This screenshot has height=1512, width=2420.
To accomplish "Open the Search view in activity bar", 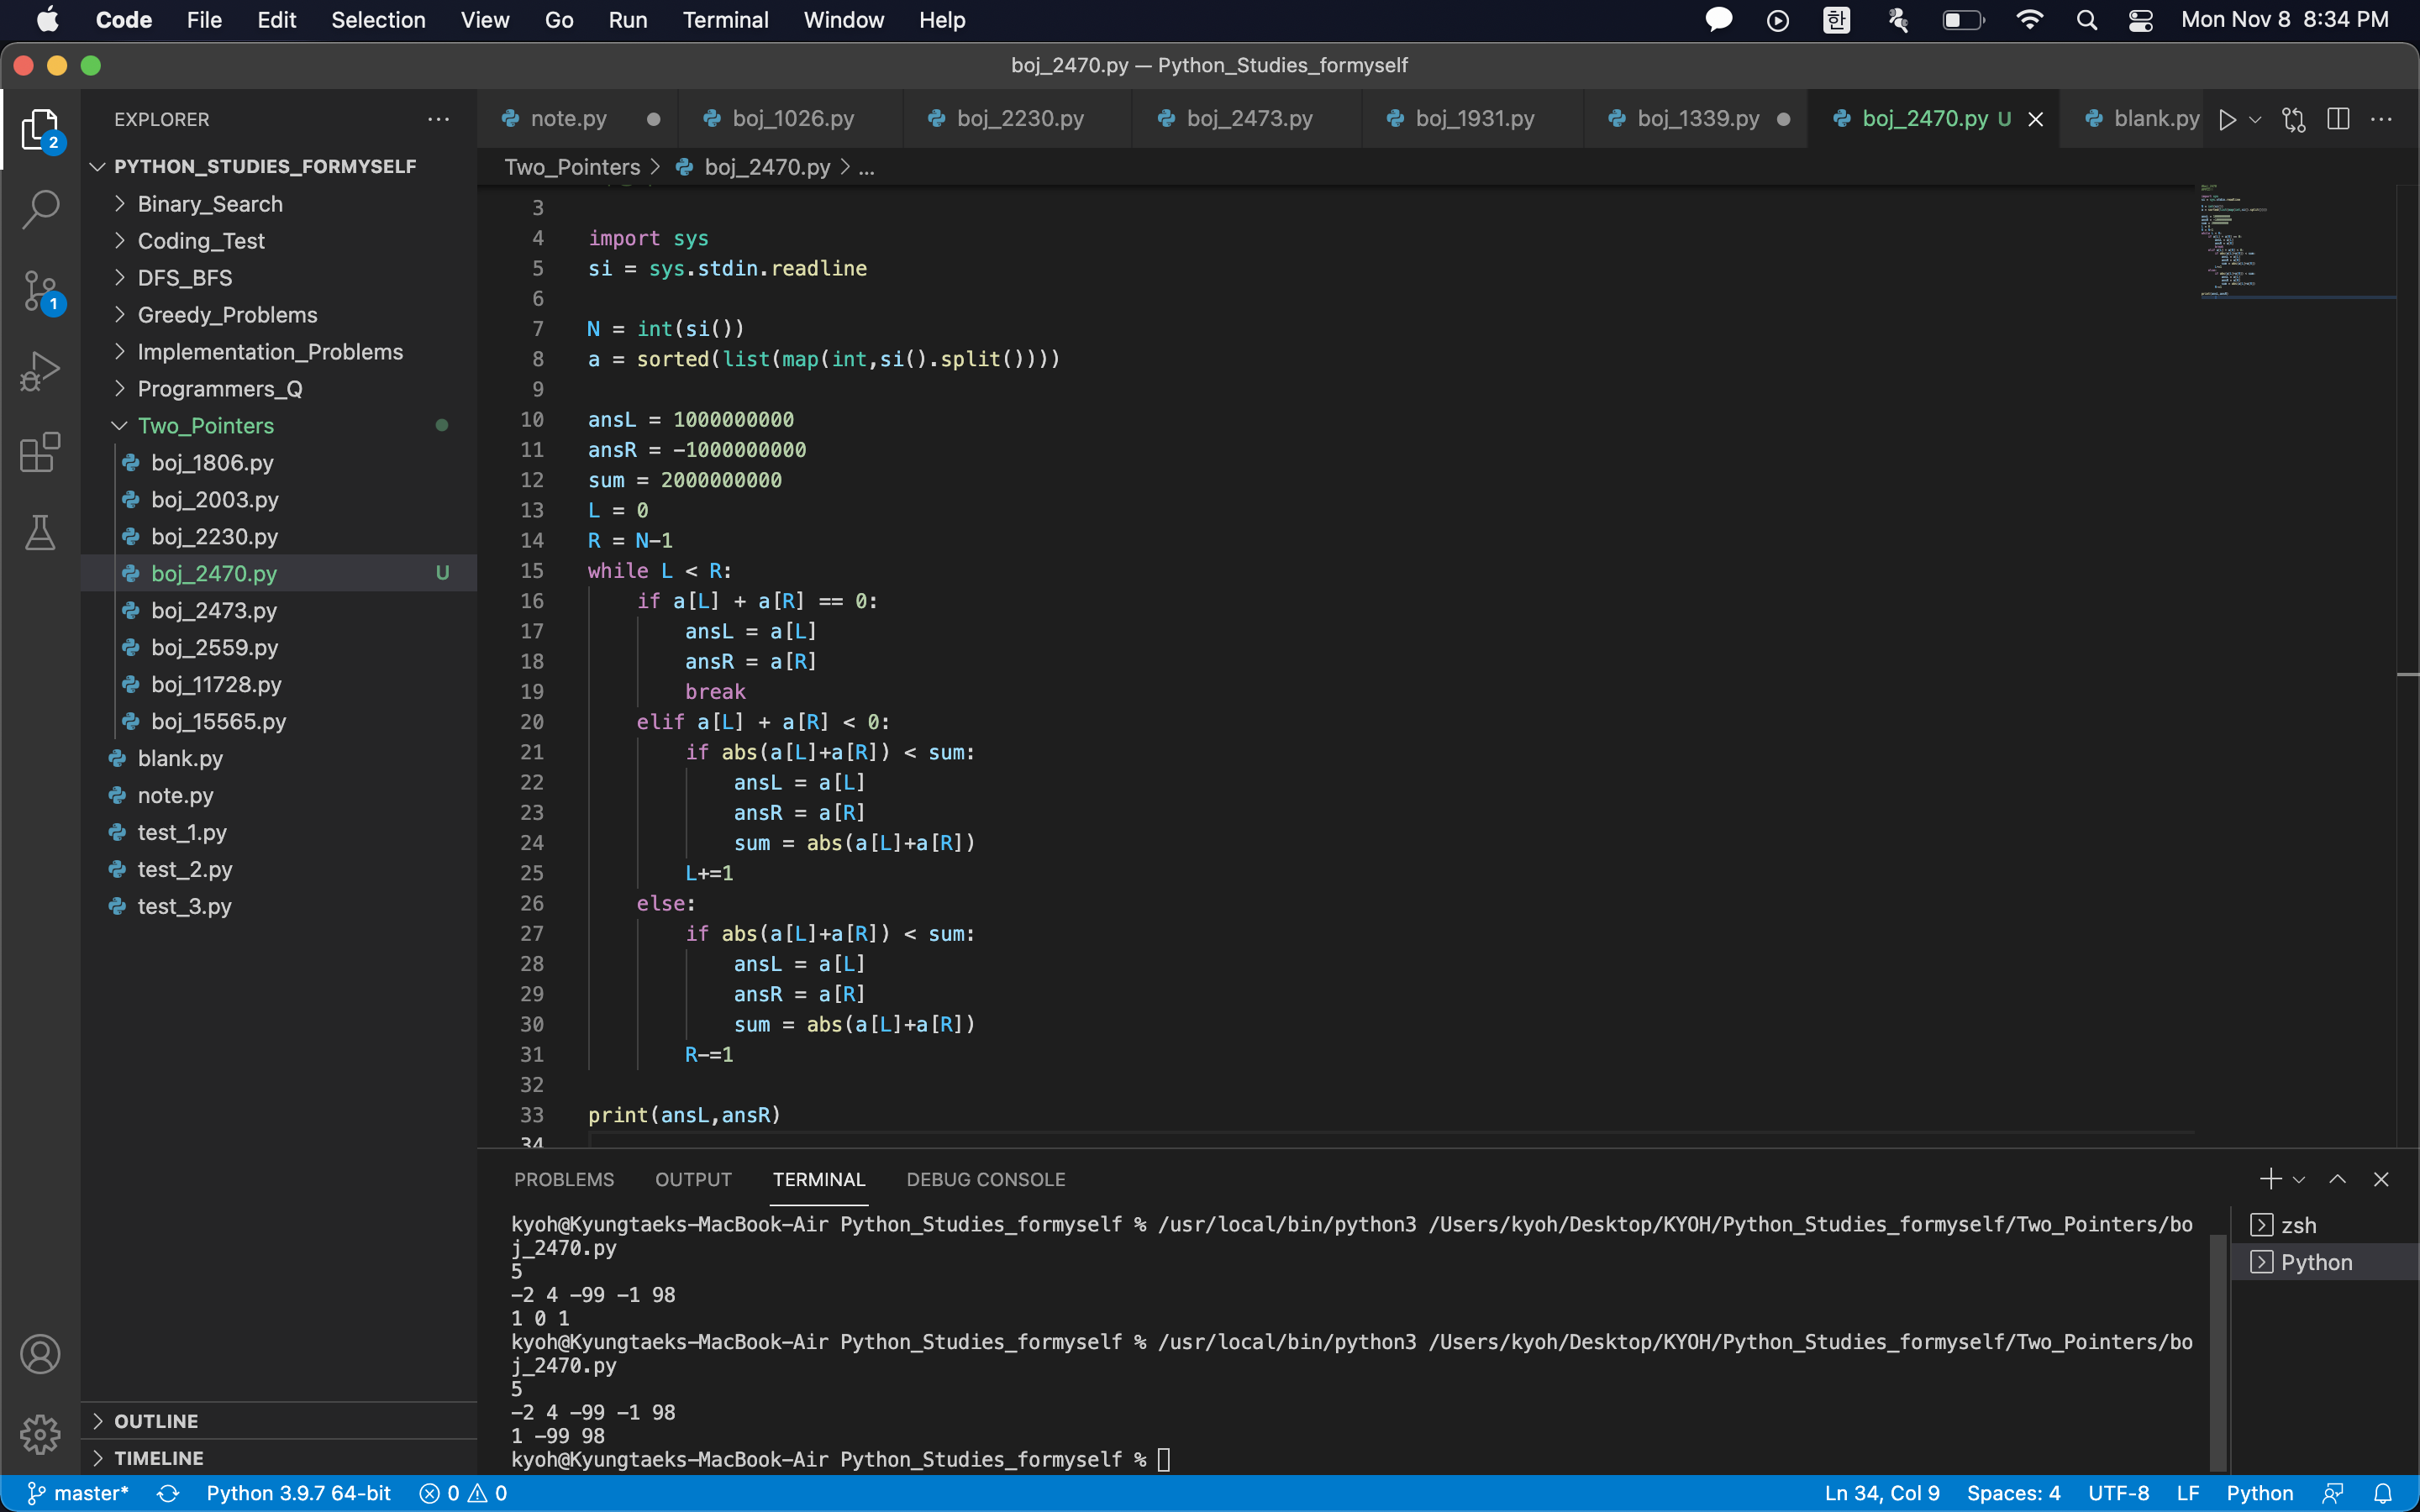I will pyautogui.click(x=40, y=210).
